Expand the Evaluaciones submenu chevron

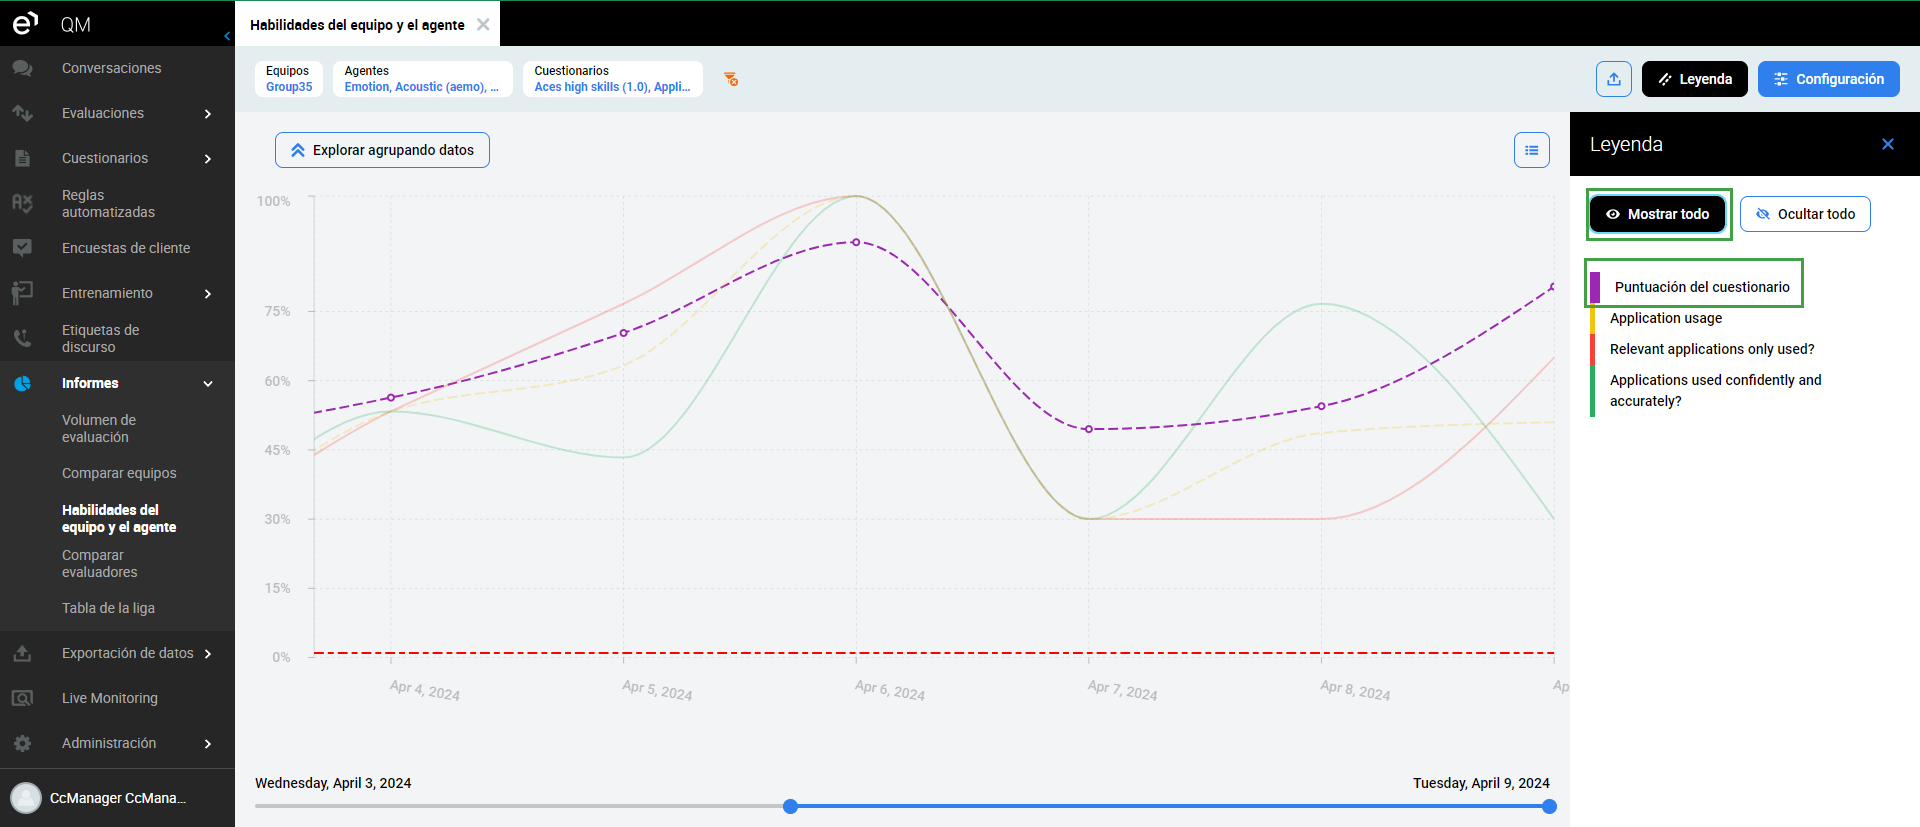208,114
